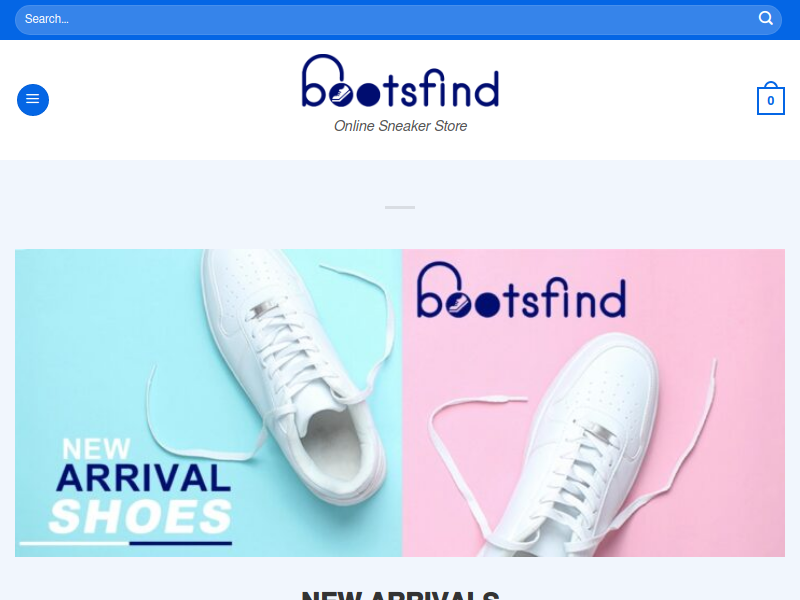This screenshot has height=600, width=800.
Task: Click the solid filled circle in header logo
Action: click(x=368, y=95)
